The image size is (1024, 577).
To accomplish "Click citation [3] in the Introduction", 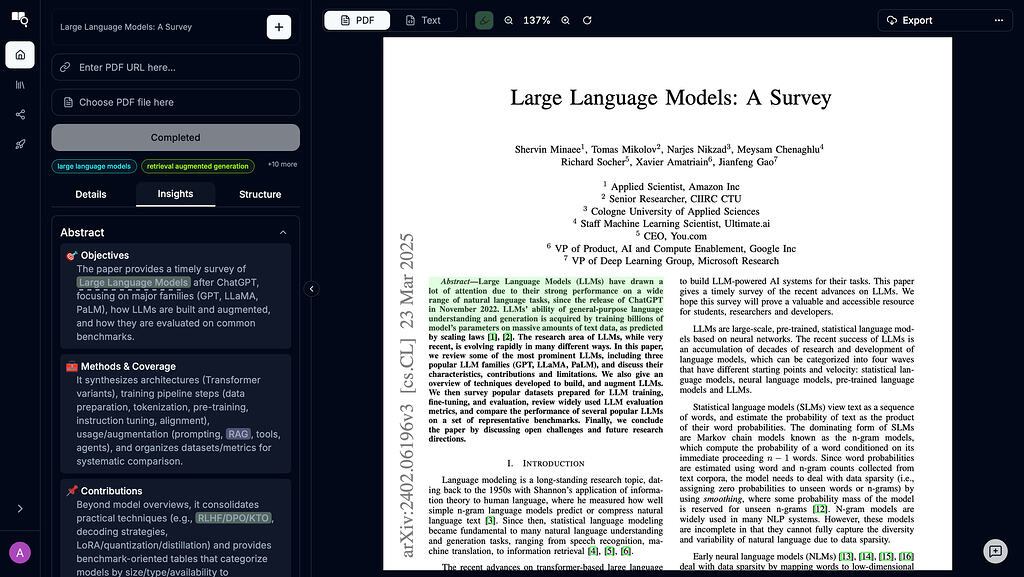I will pyautogui.click(x=490, y=520).
